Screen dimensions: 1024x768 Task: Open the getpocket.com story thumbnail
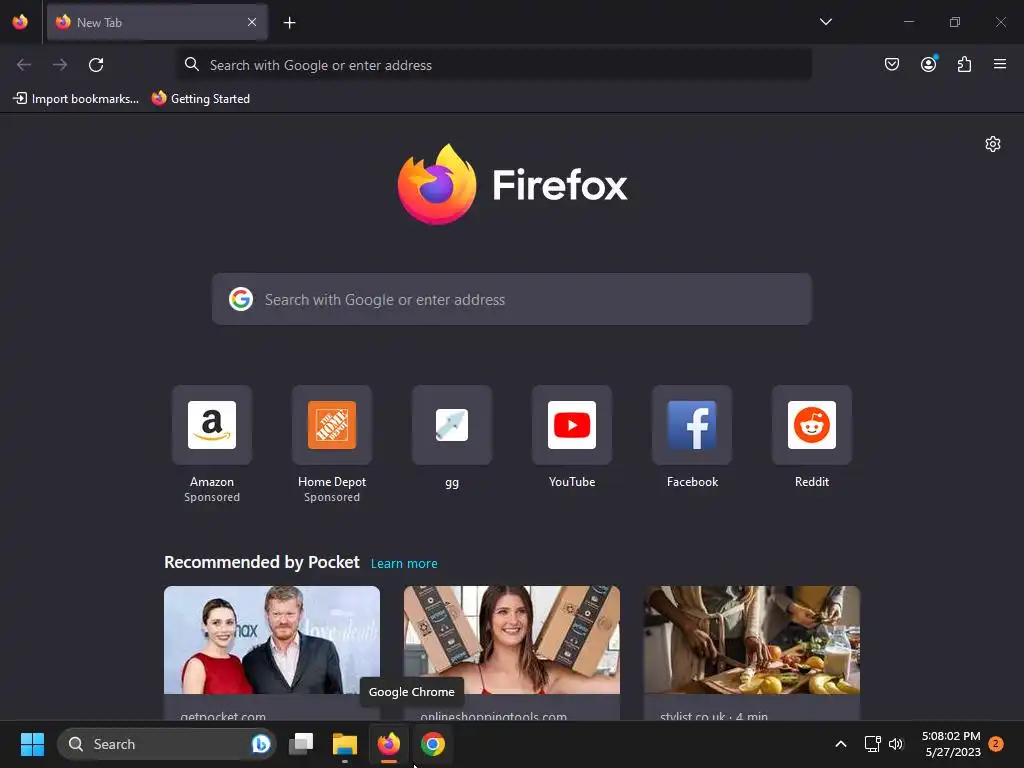point(272,640)
